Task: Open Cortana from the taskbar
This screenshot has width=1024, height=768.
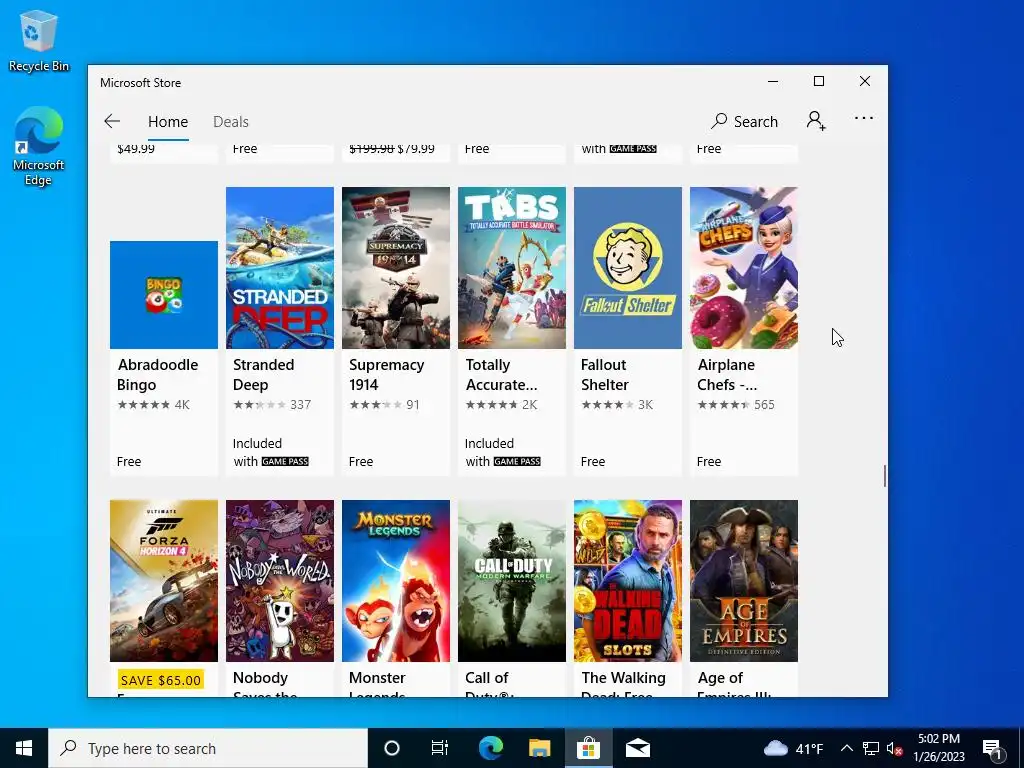Action: (x=392, y=748)
